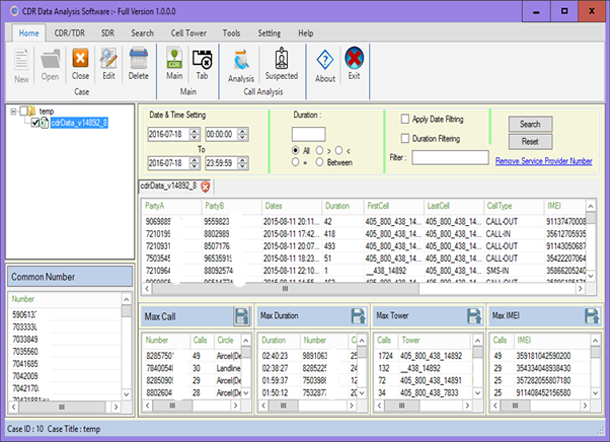
Task: Close the cdrData_v14892_8 tab
Action: click(205, 186)
